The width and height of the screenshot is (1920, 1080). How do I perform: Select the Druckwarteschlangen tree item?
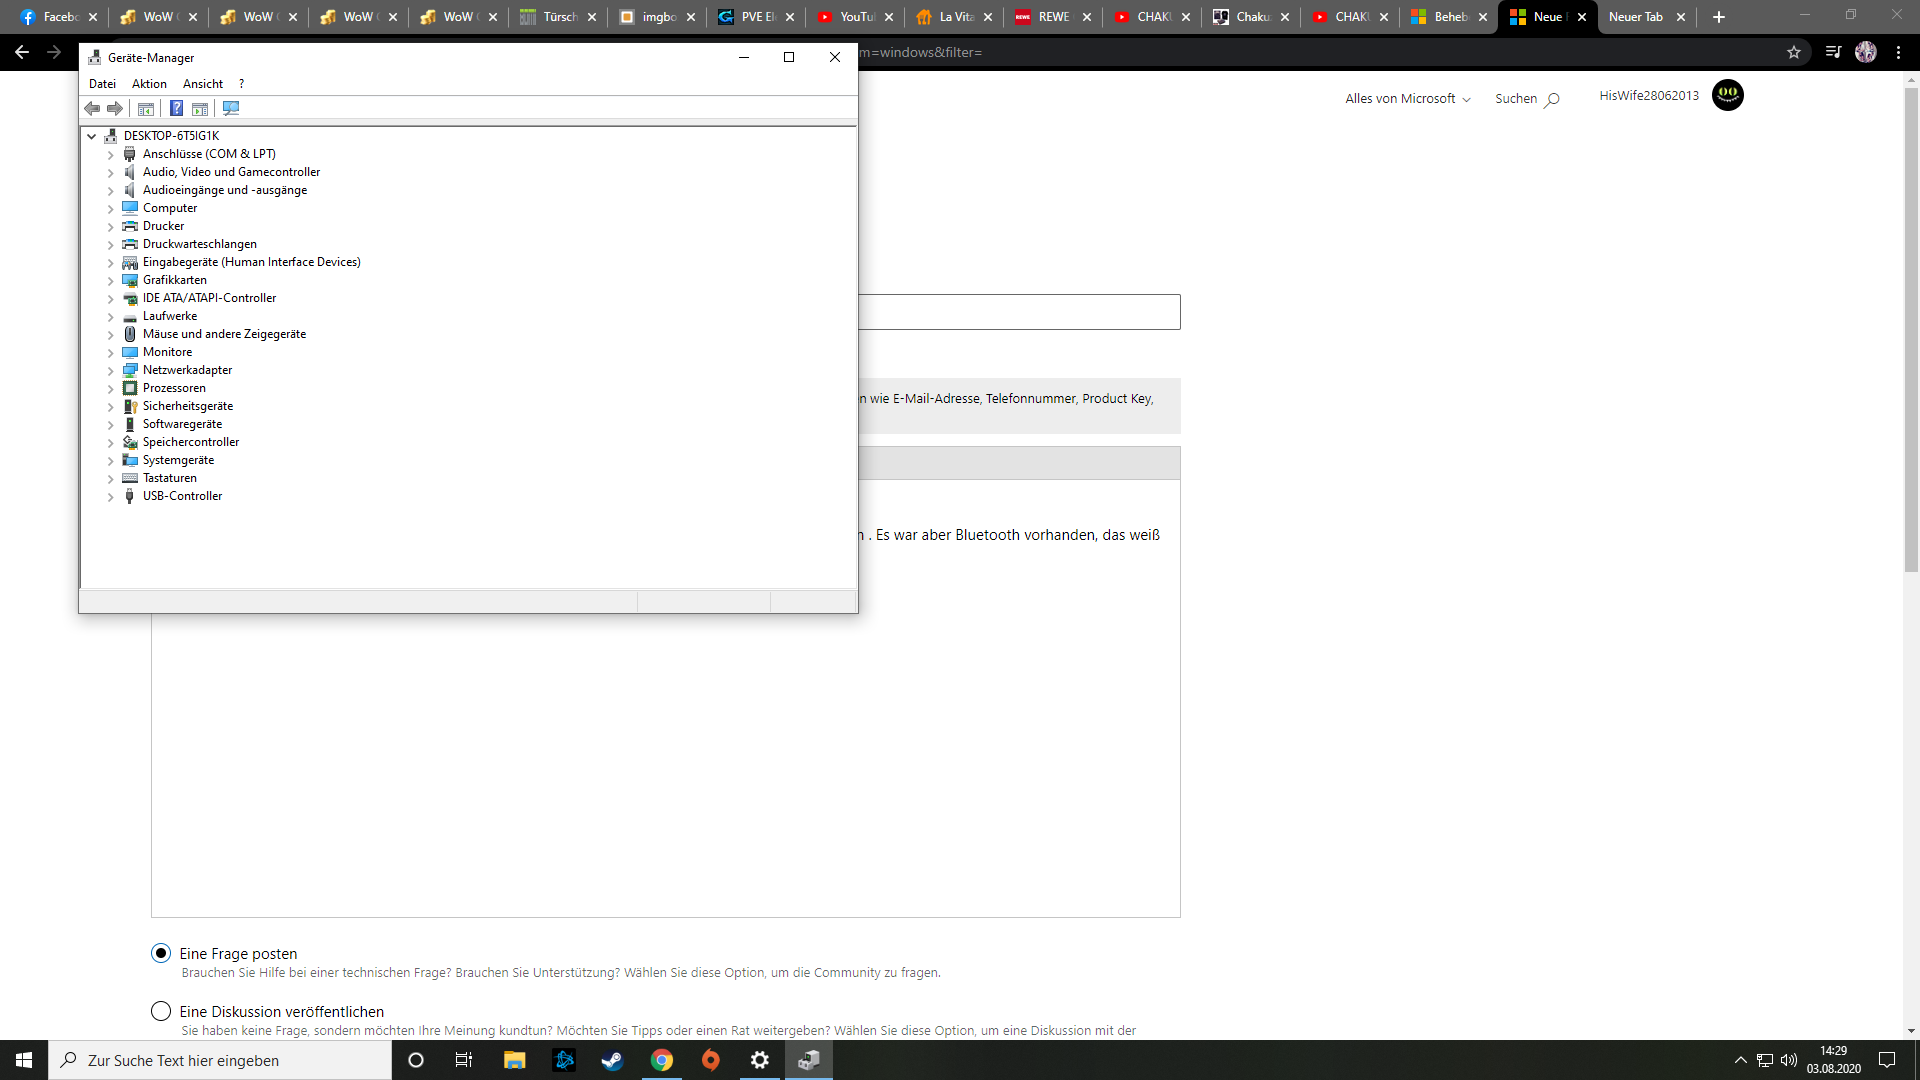click(200, 244)
